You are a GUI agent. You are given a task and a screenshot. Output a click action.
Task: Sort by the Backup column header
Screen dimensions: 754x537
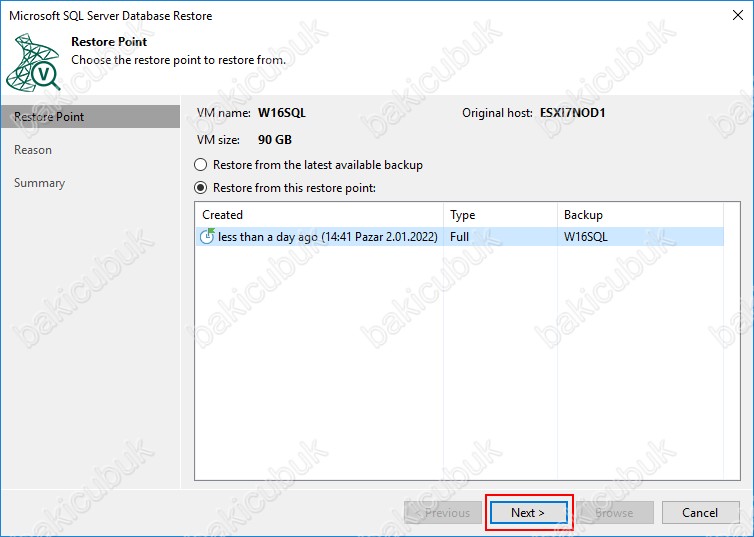click(641, 215)
